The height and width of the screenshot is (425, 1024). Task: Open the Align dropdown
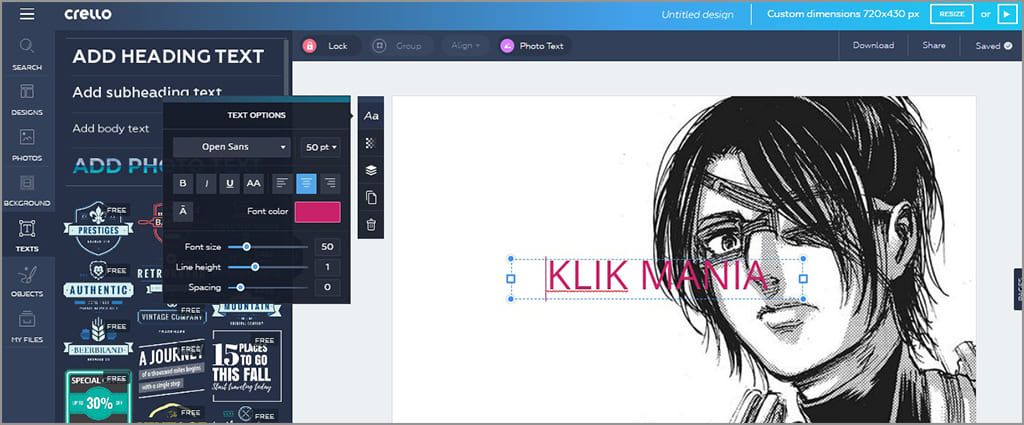pyautogui.click(x=465, y=46)
